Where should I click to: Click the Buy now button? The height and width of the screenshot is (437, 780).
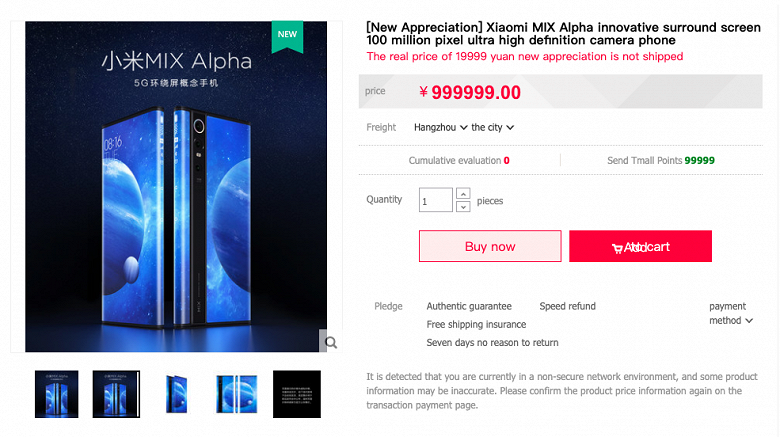[x=490, y=246]
